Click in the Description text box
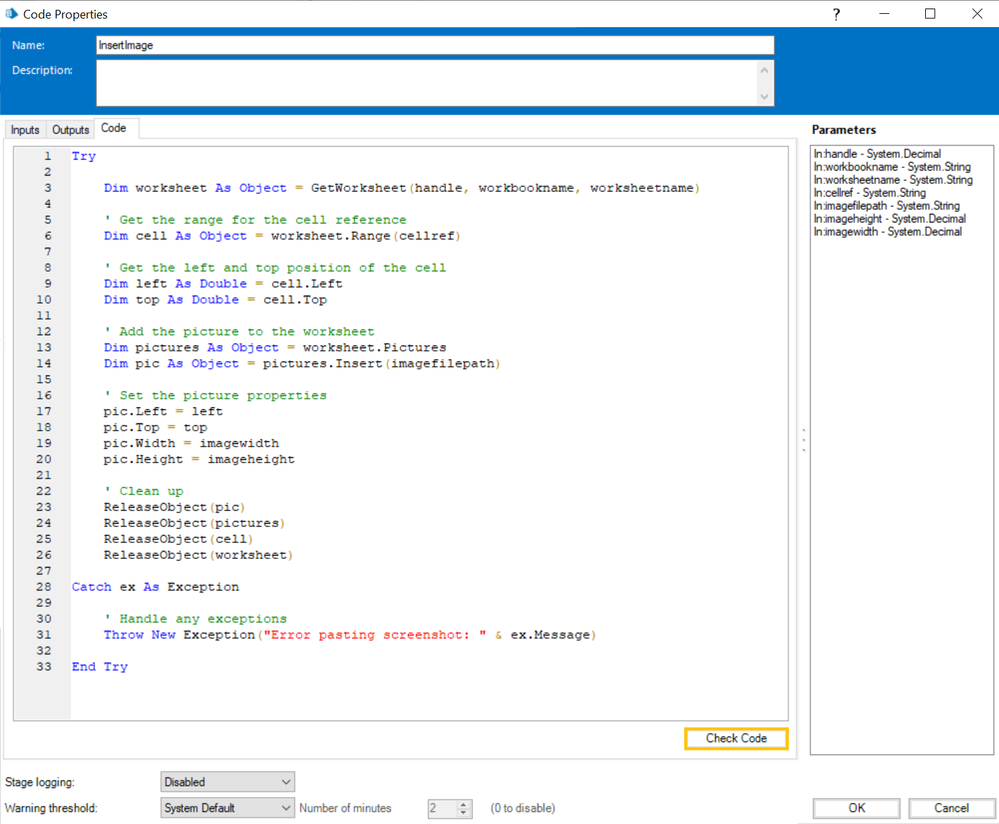 [x=426, y=83]
